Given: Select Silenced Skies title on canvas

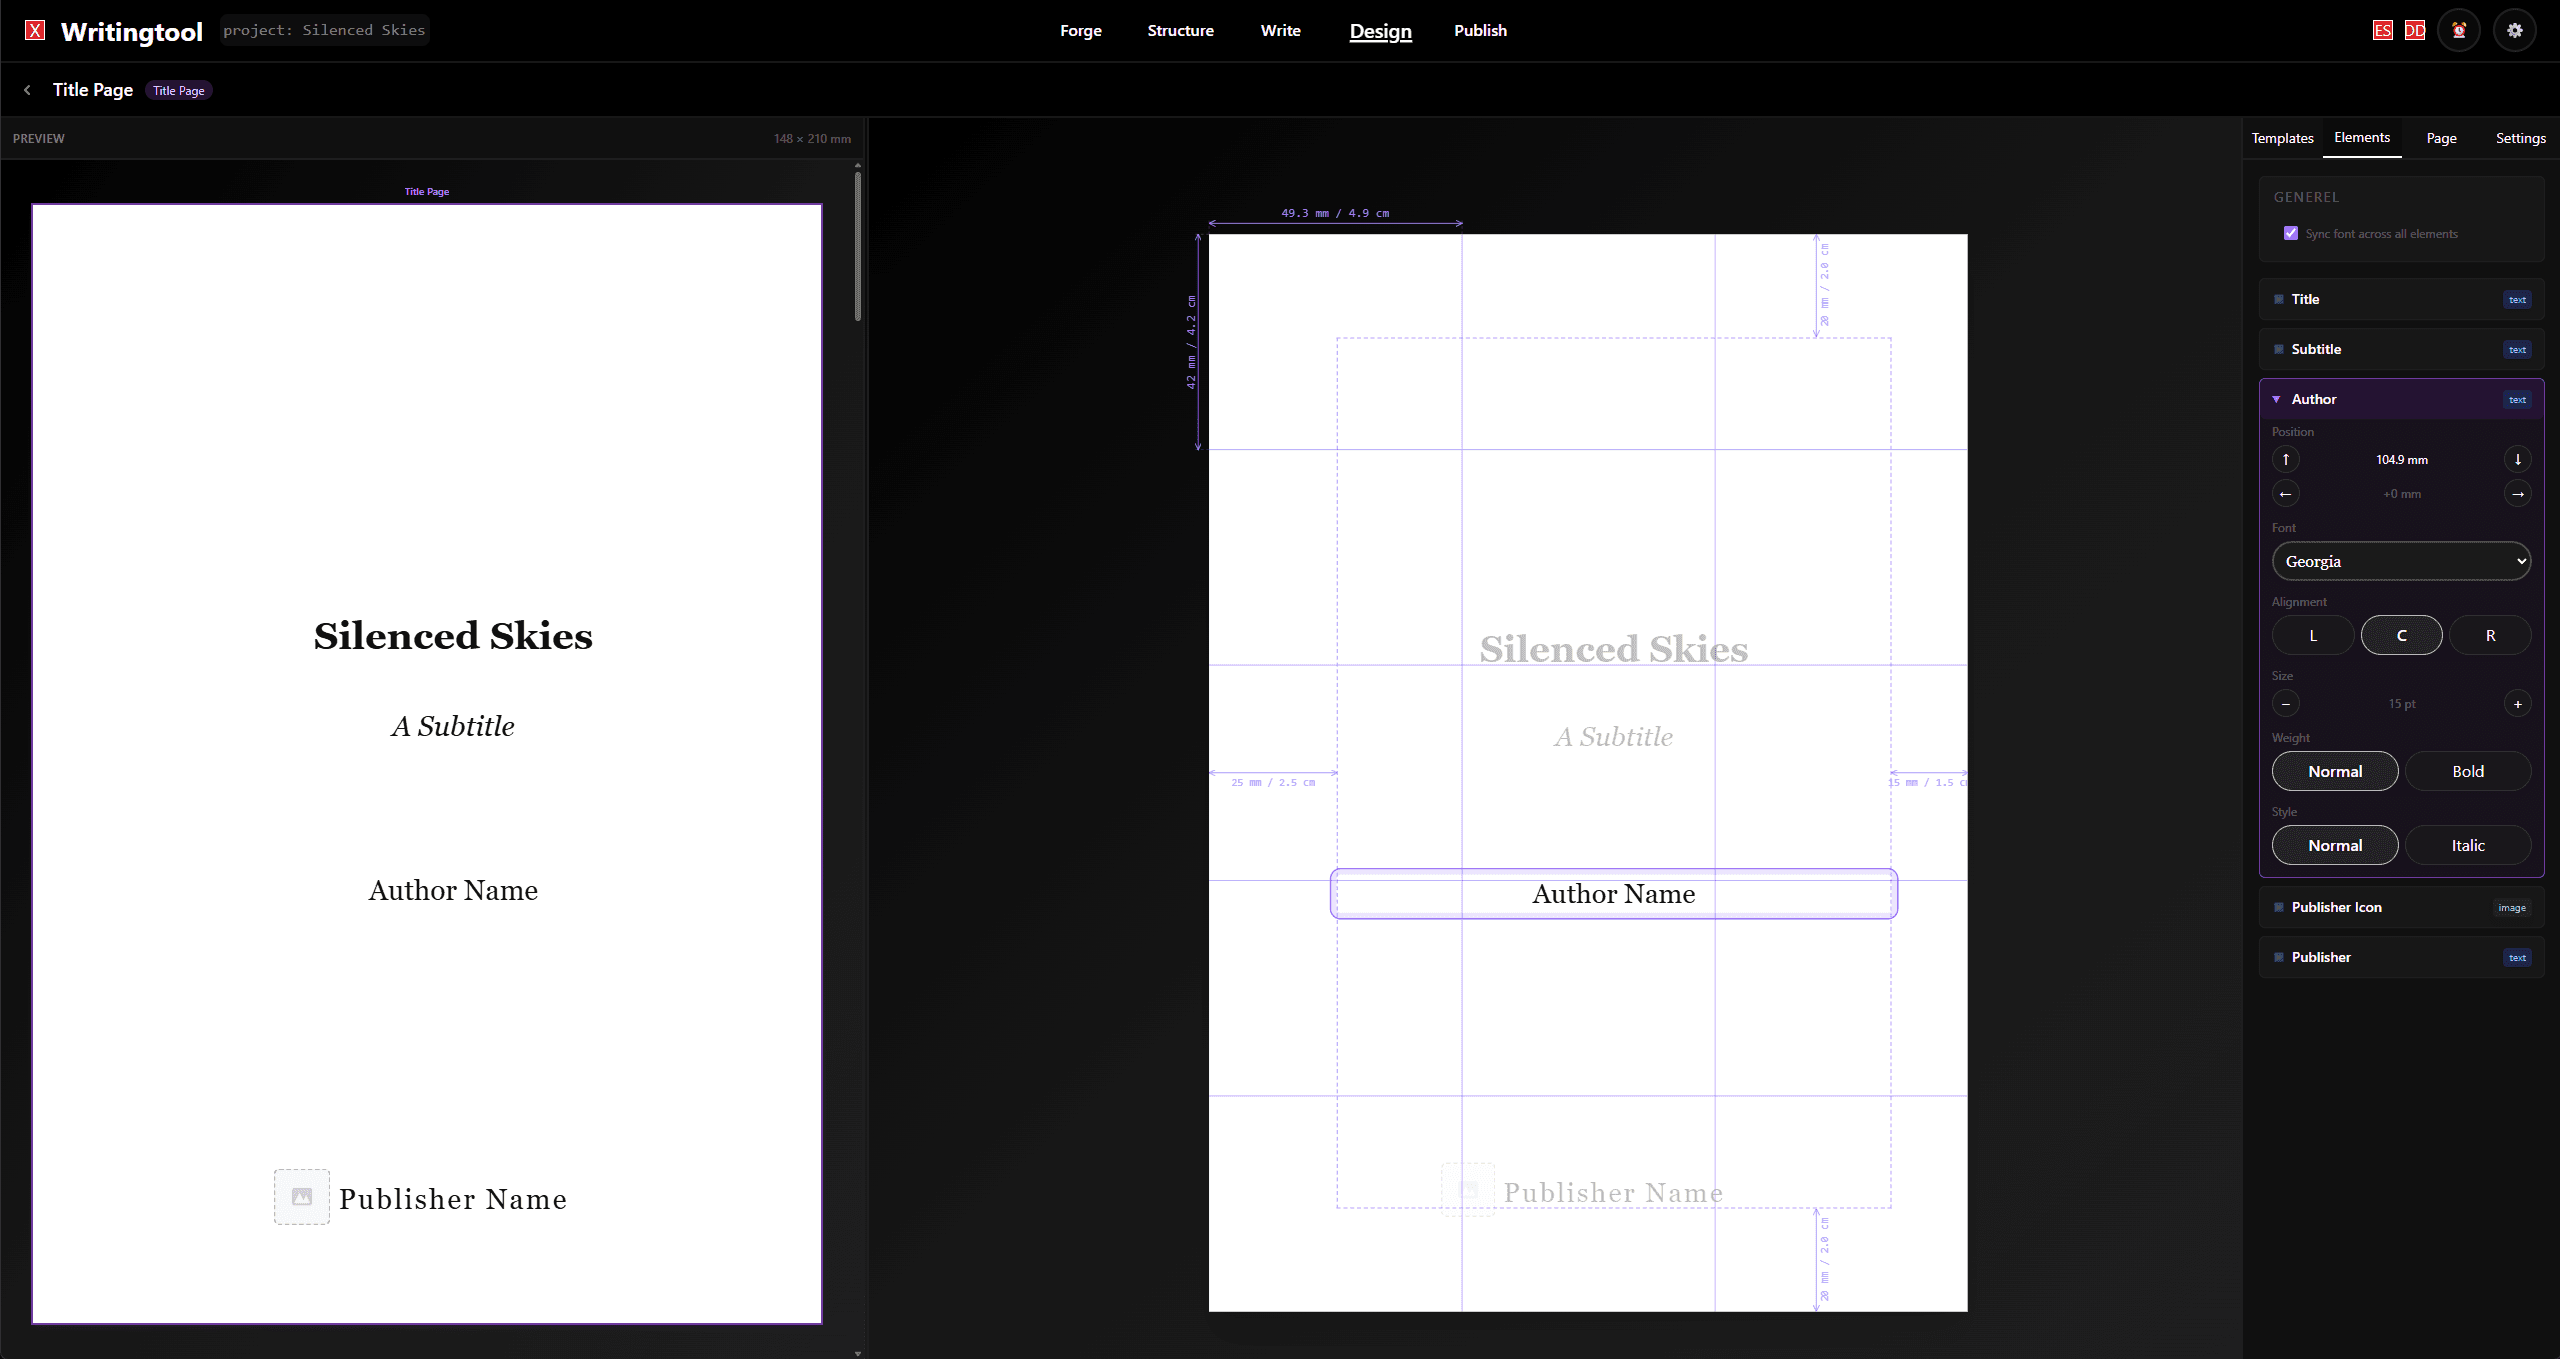Looking at the screenshot, I should 1614,649.
